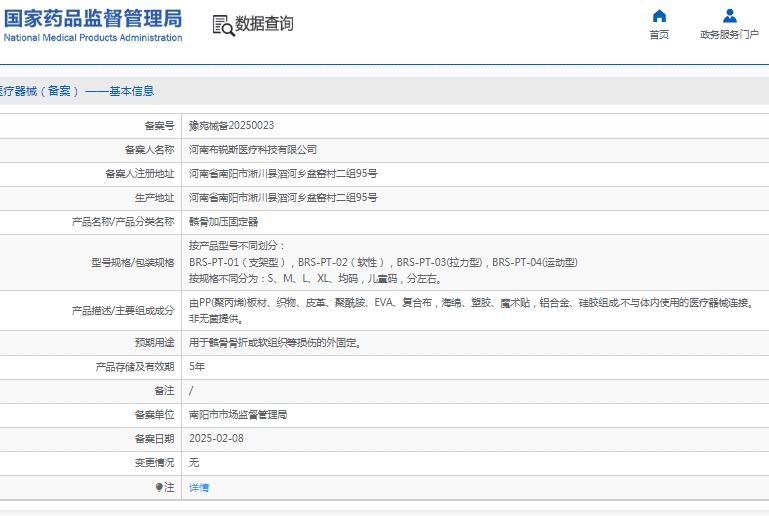Click the 备案人注册地址 field label
The image size is (769, 516).
point(140,174)
